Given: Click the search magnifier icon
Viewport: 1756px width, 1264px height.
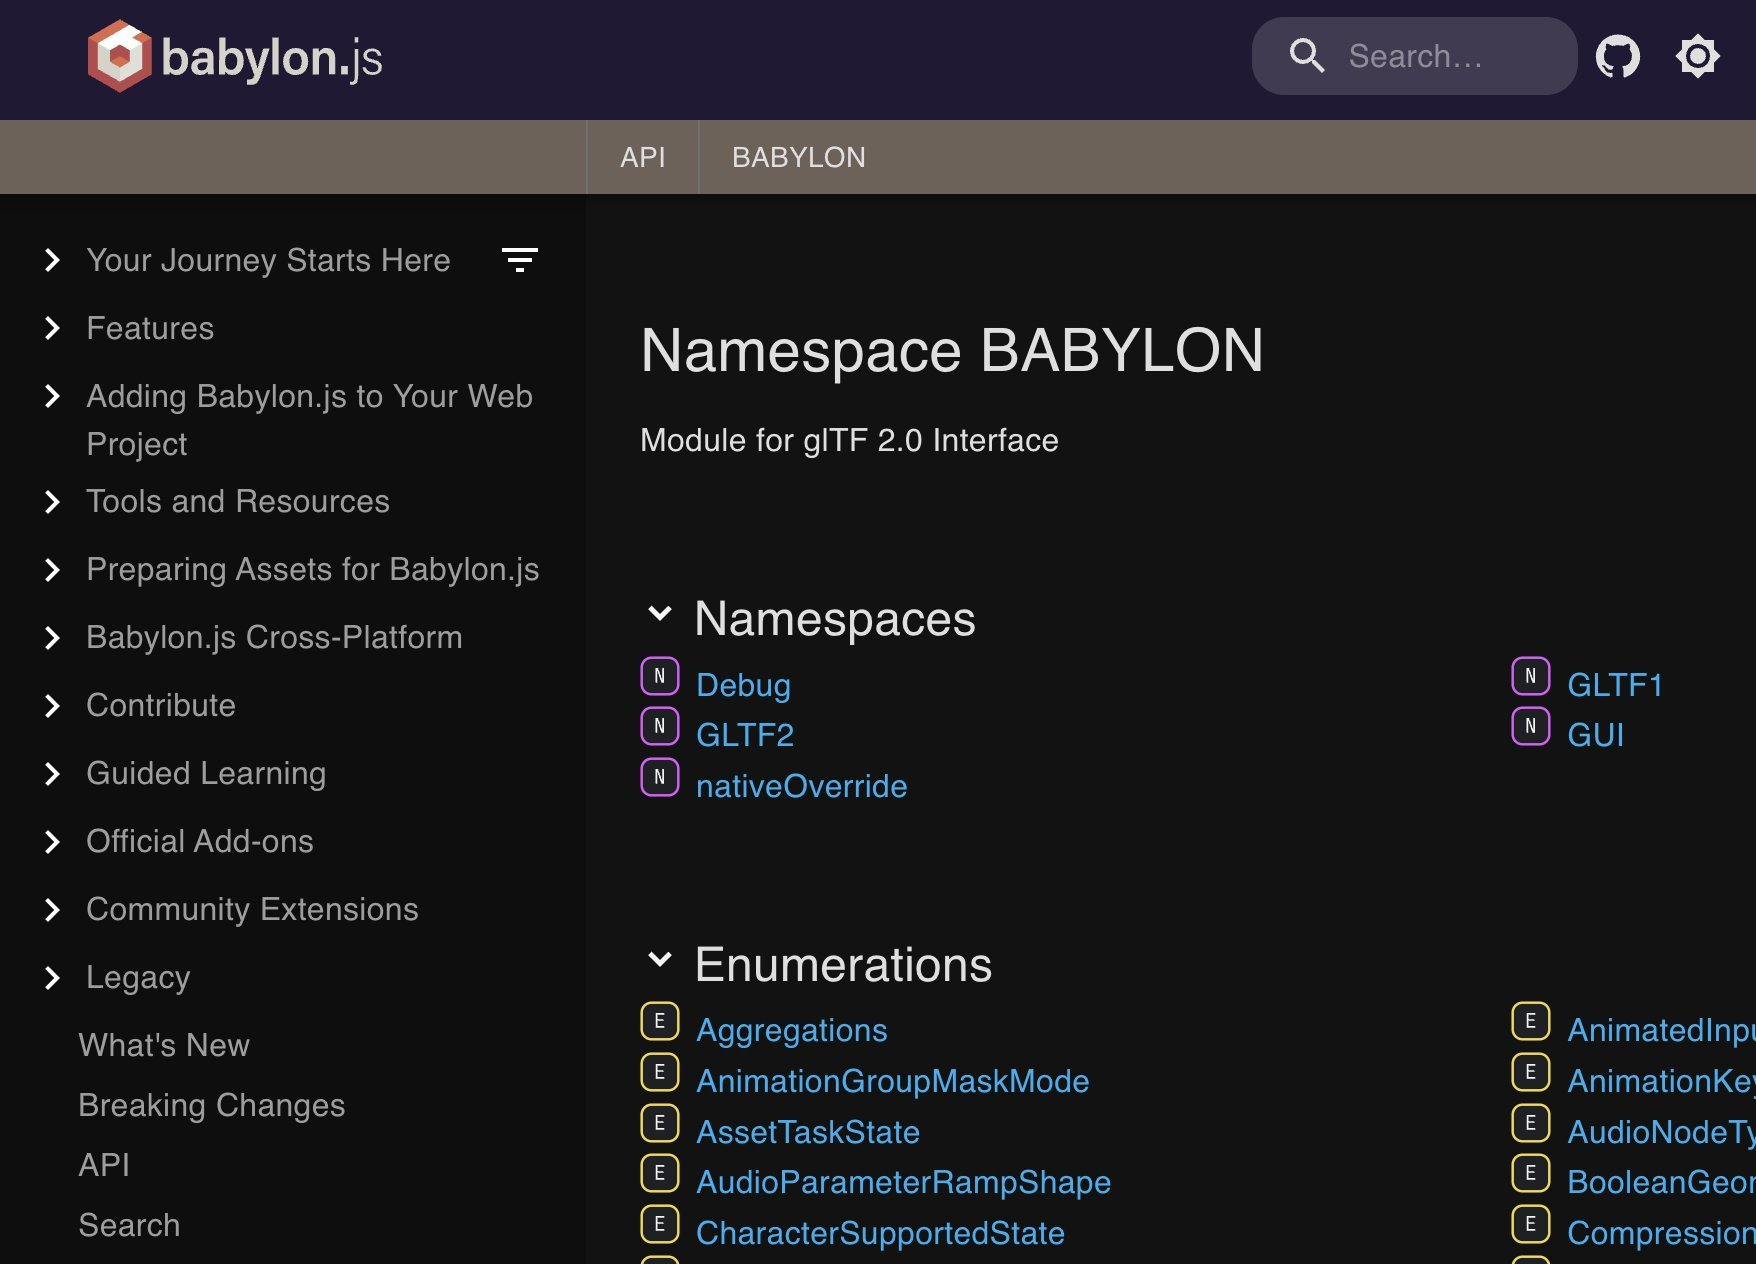Looking at the screenshot, I should [1306, 56].
